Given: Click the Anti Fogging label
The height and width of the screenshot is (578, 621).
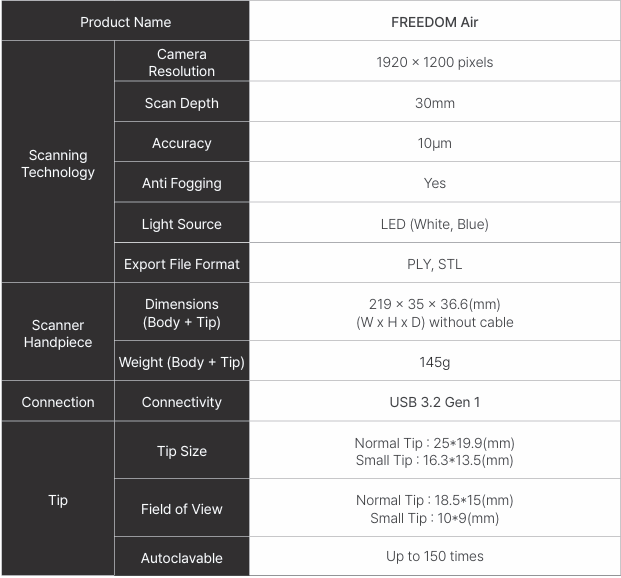Looking at the screenshot, I should point(181,183).
